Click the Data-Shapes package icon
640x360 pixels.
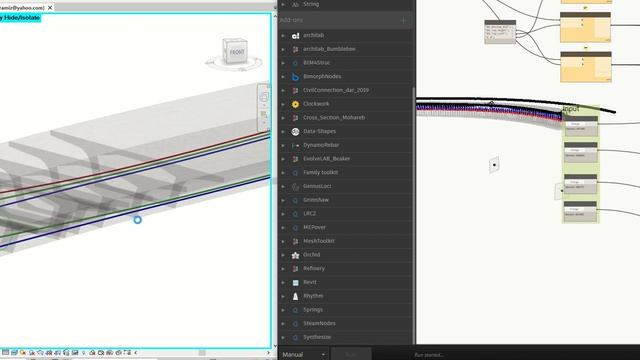[296, 131]
